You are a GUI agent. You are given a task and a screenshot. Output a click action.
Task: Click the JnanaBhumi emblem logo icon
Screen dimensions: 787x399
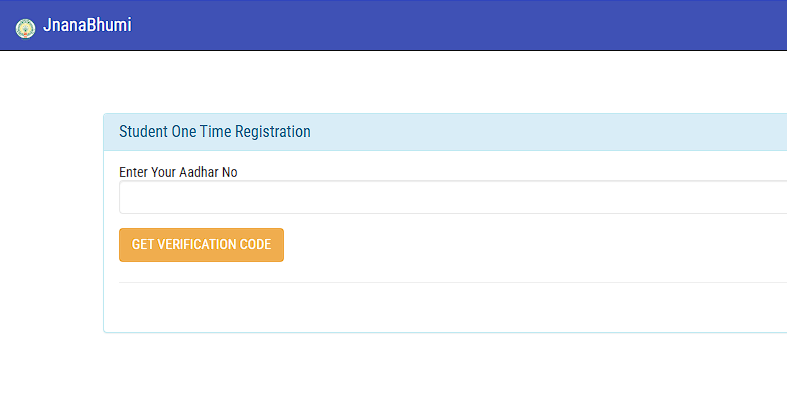point(25,29)
